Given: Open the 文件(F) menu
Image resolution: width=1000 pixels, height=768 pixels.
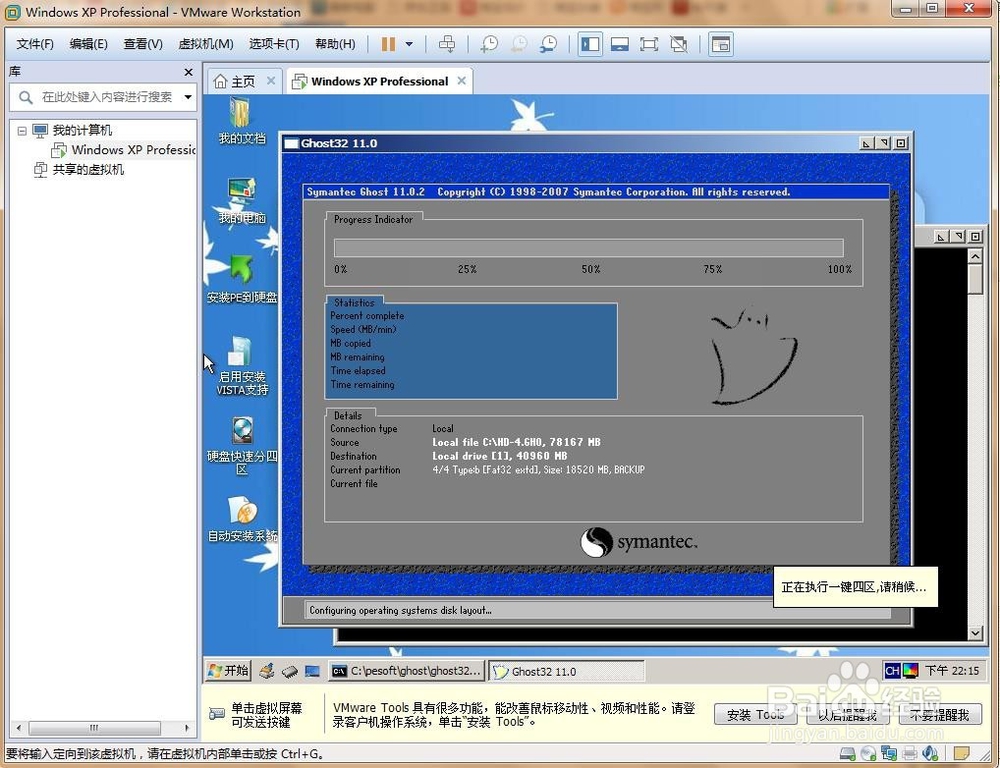Looking at the screenshot, I should click(35, 44).
